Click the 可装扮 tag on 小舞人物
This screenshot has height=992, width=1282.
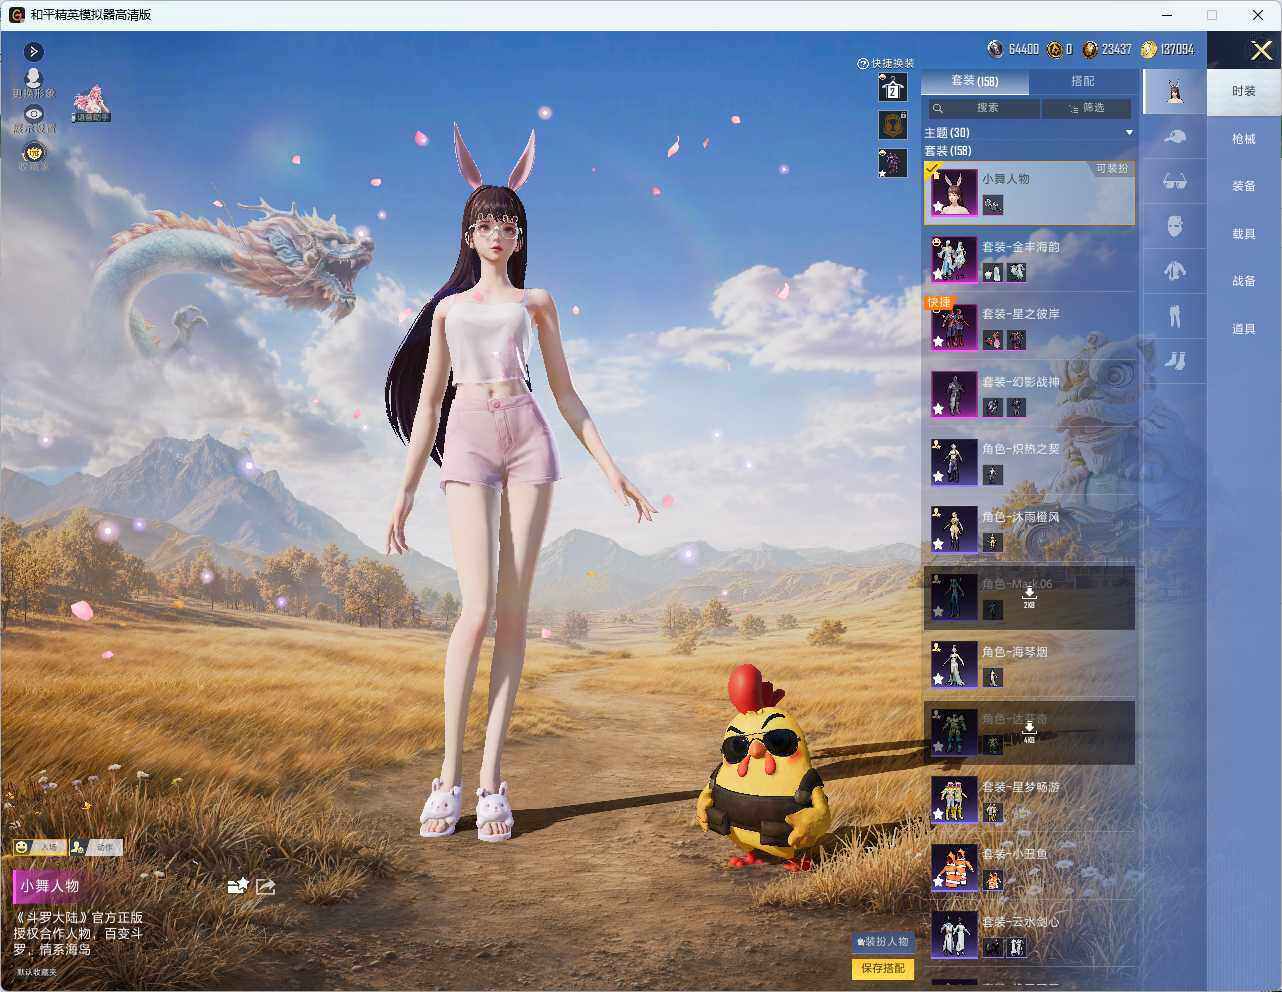point(1111,169)
